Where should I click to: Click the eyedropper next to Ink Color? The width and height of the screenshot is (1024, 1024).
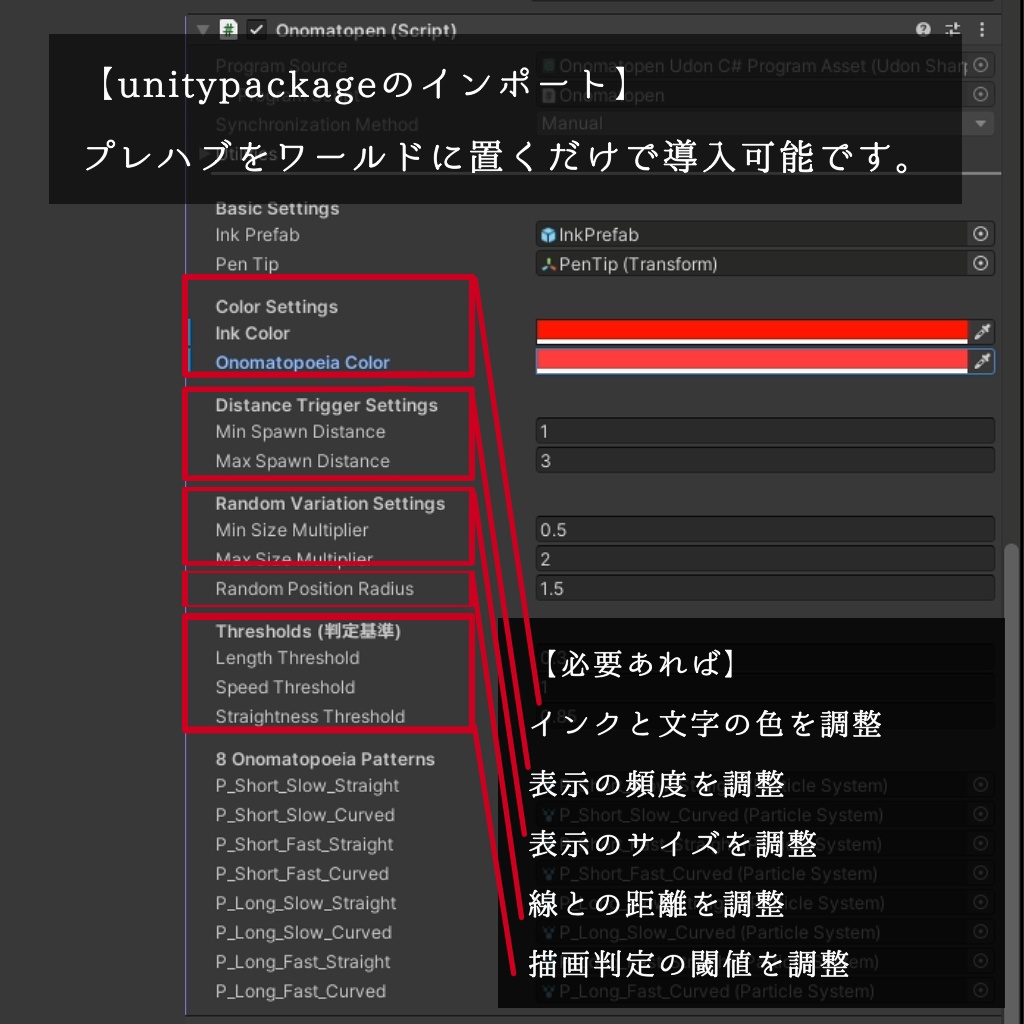(981, 331)
